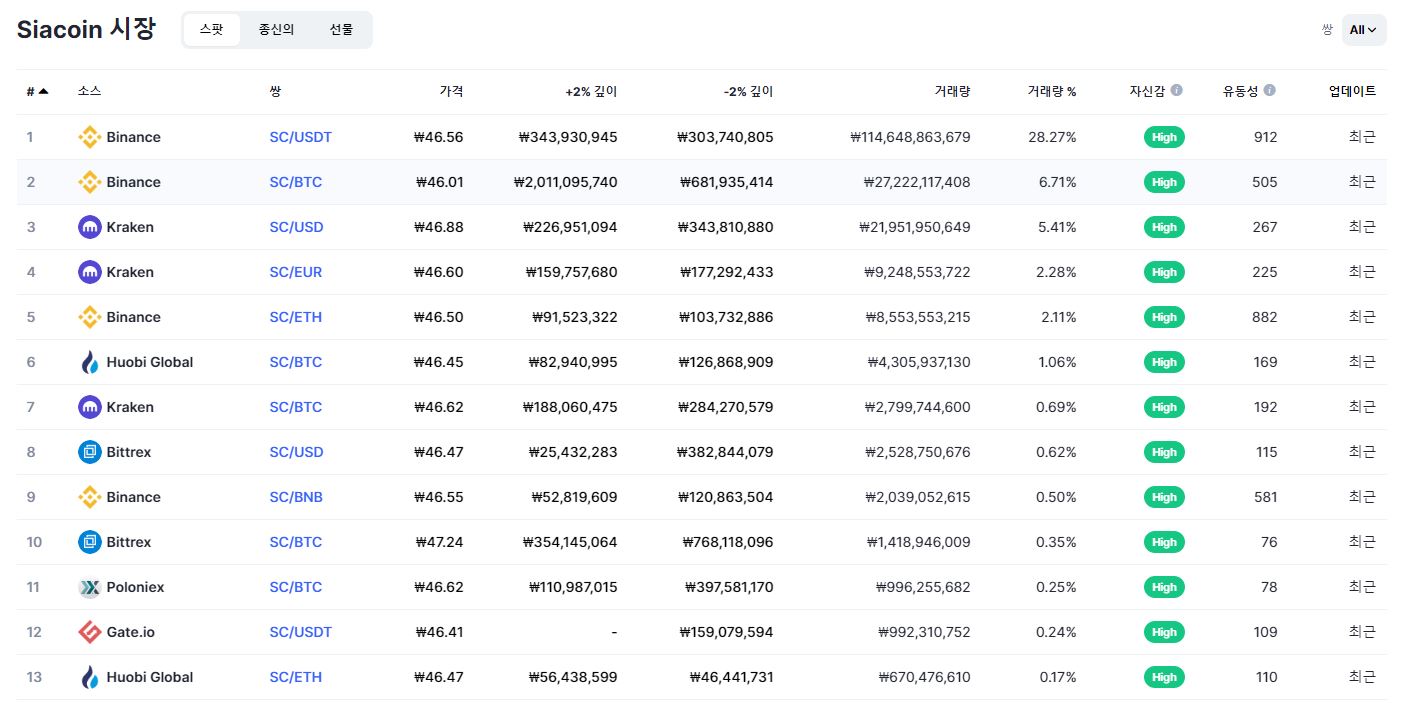Open the SC/BTC pair on Bittrex row 10

click(x=296, y=542)
